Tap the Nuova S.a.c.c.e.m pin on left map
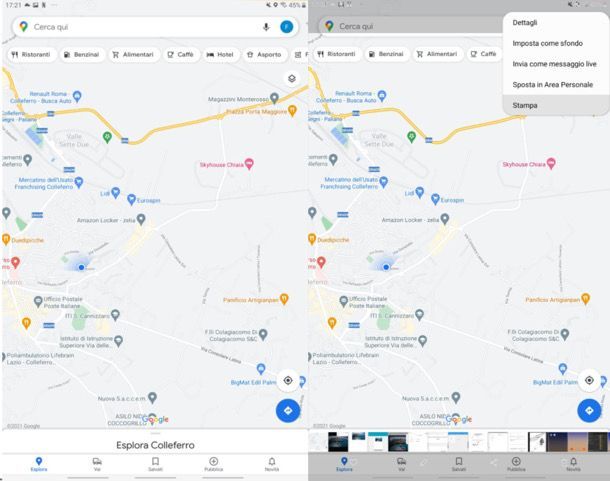Screen dimensions: 610x481 tap(152, 397)
